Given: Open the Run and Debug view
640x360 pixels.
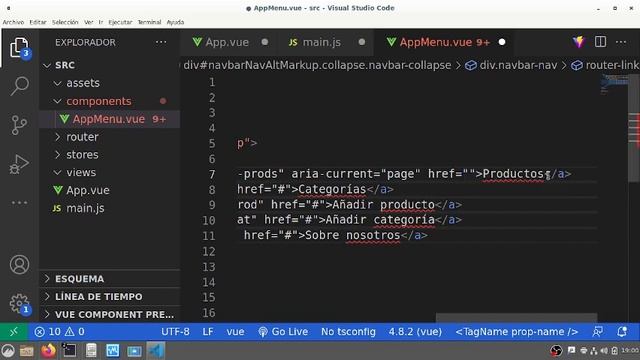Looking at the screenshot, I should 19,164.
